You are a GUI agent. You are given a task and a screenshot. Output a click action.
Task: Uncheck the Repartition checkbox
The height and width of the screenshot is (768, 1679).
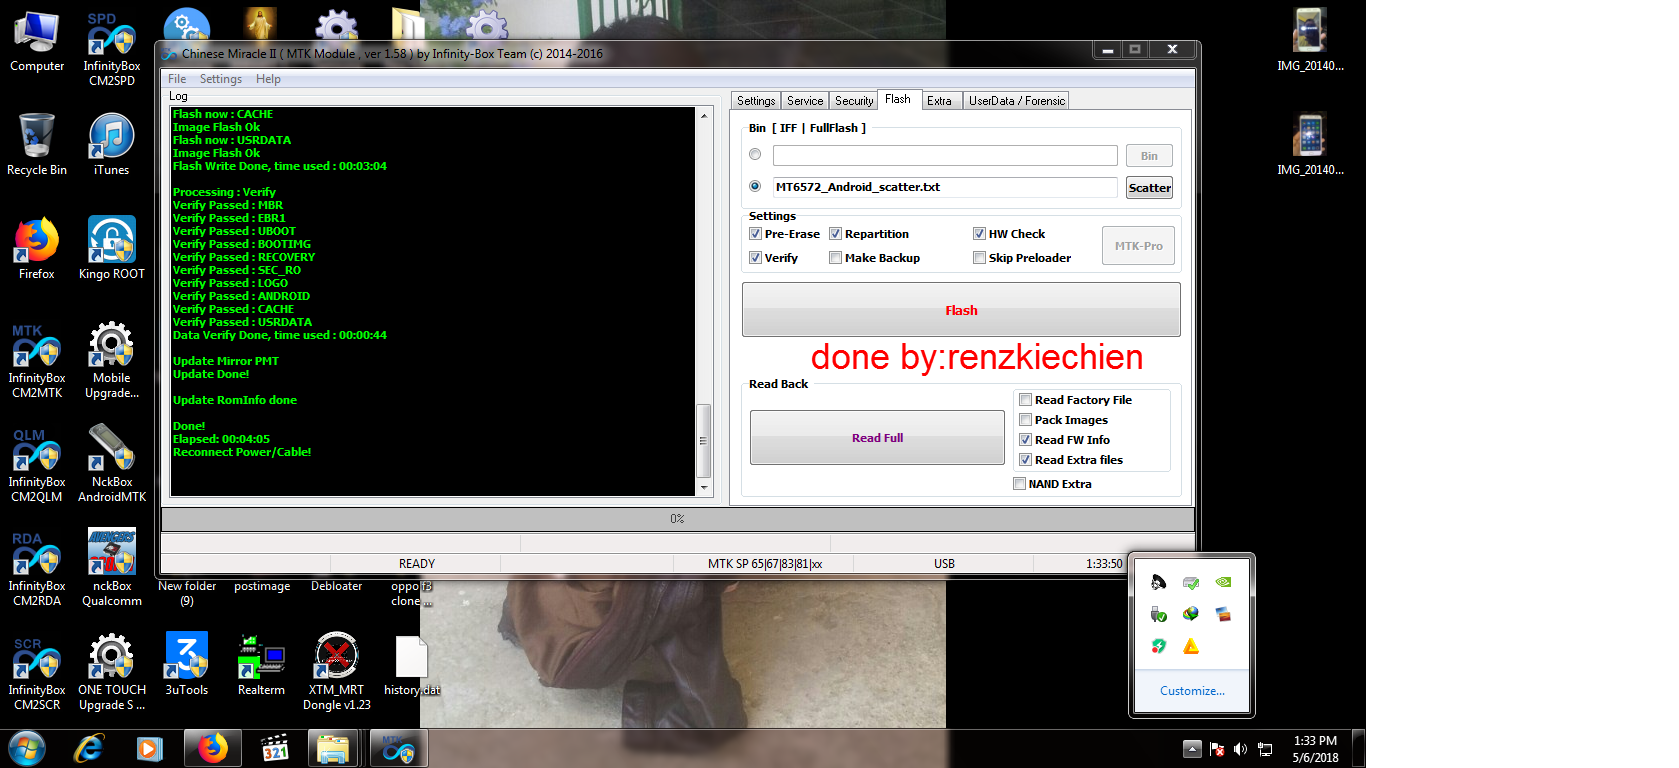pos(836,234)
